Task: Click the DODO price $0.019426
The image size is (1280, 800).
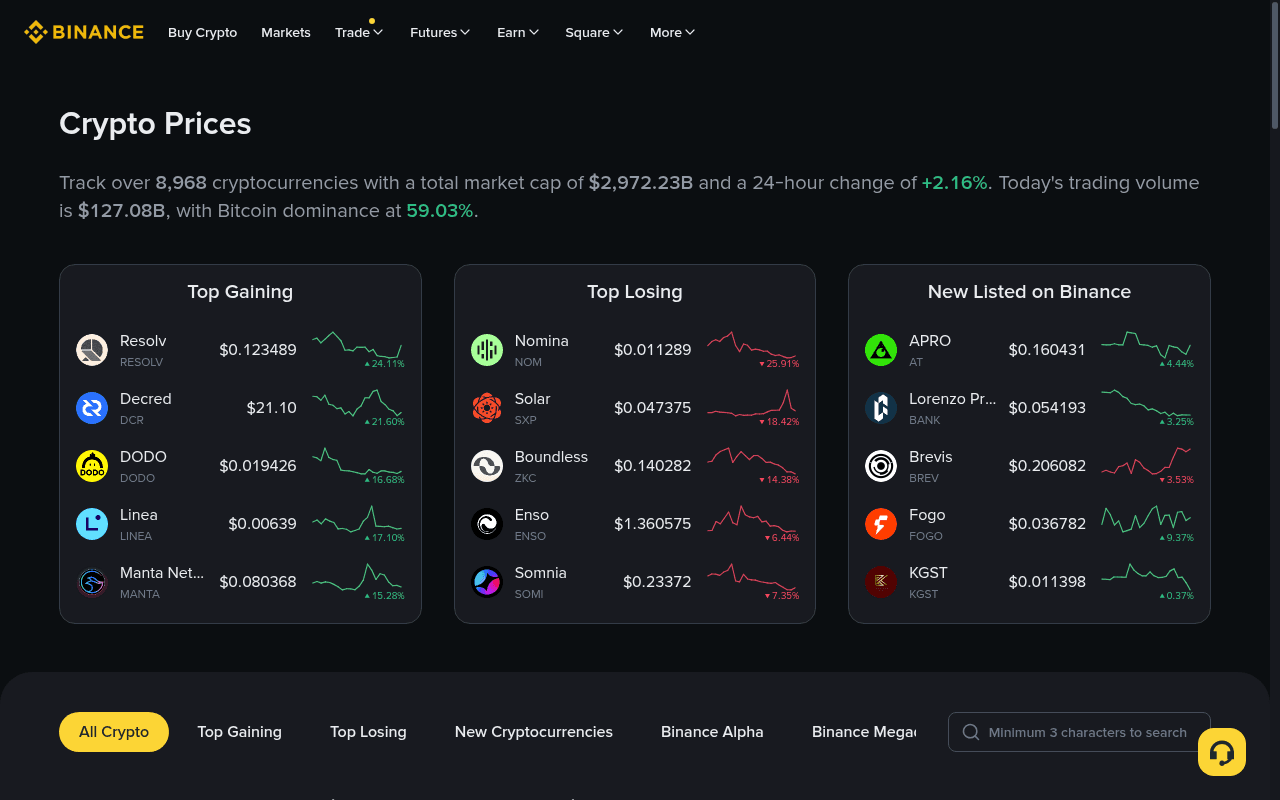Action: (258, 466)
